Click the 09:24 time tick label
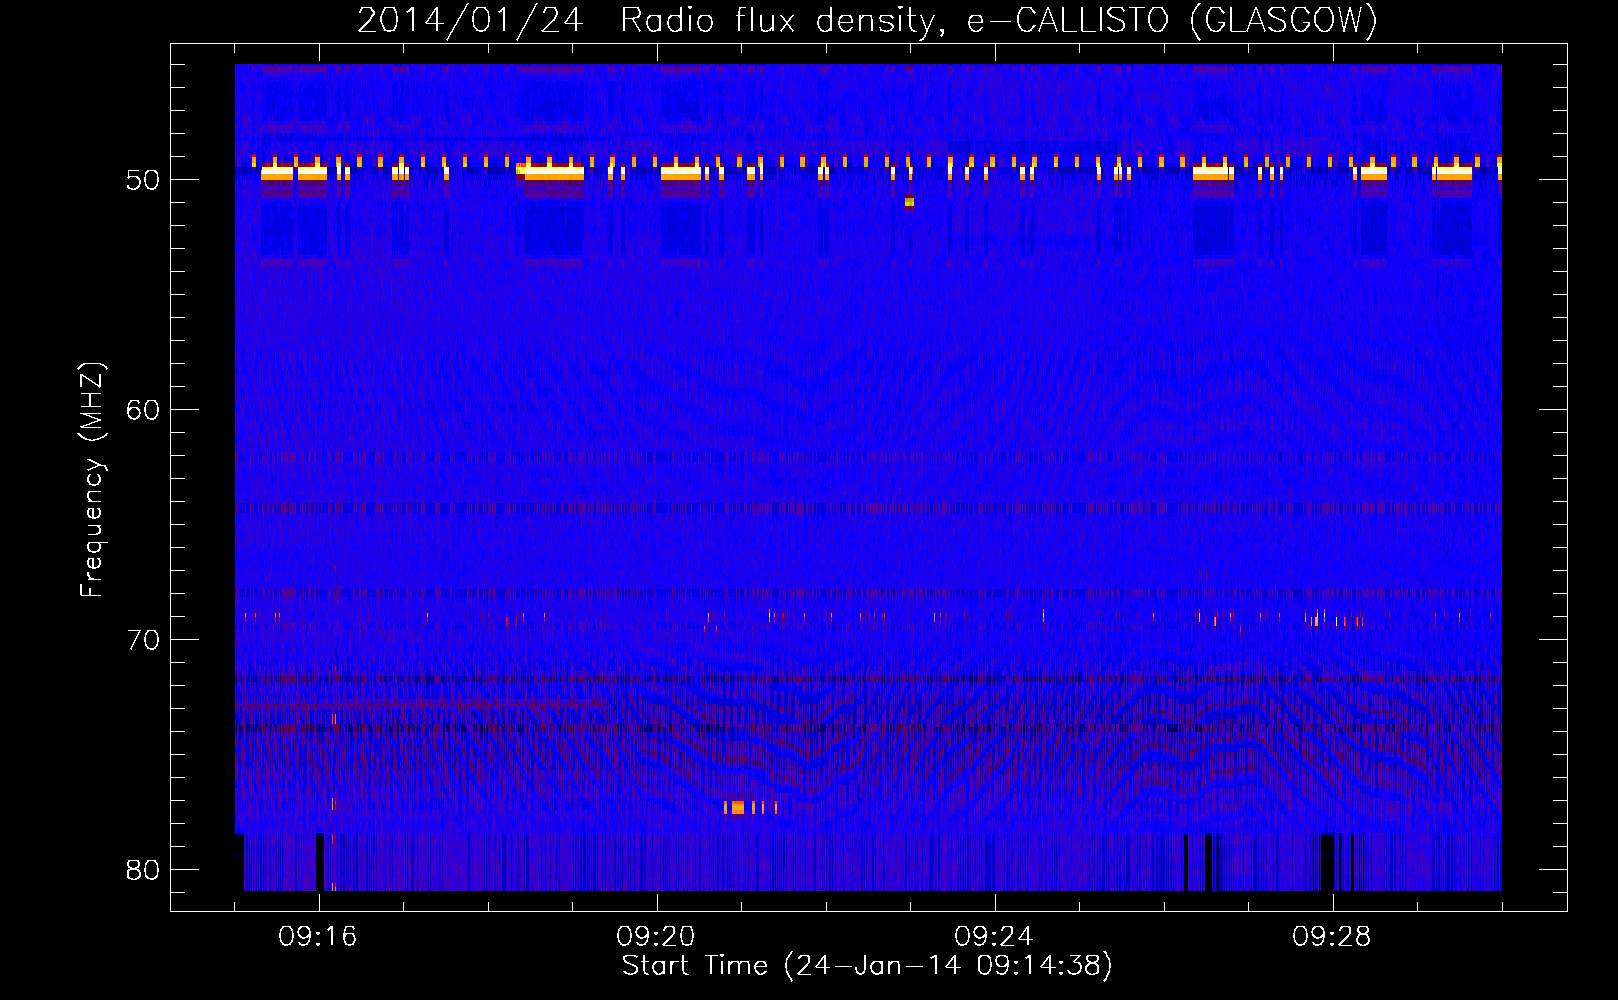The height and width of the screenshot is (1000, 1618). click(x=994, y=937)
